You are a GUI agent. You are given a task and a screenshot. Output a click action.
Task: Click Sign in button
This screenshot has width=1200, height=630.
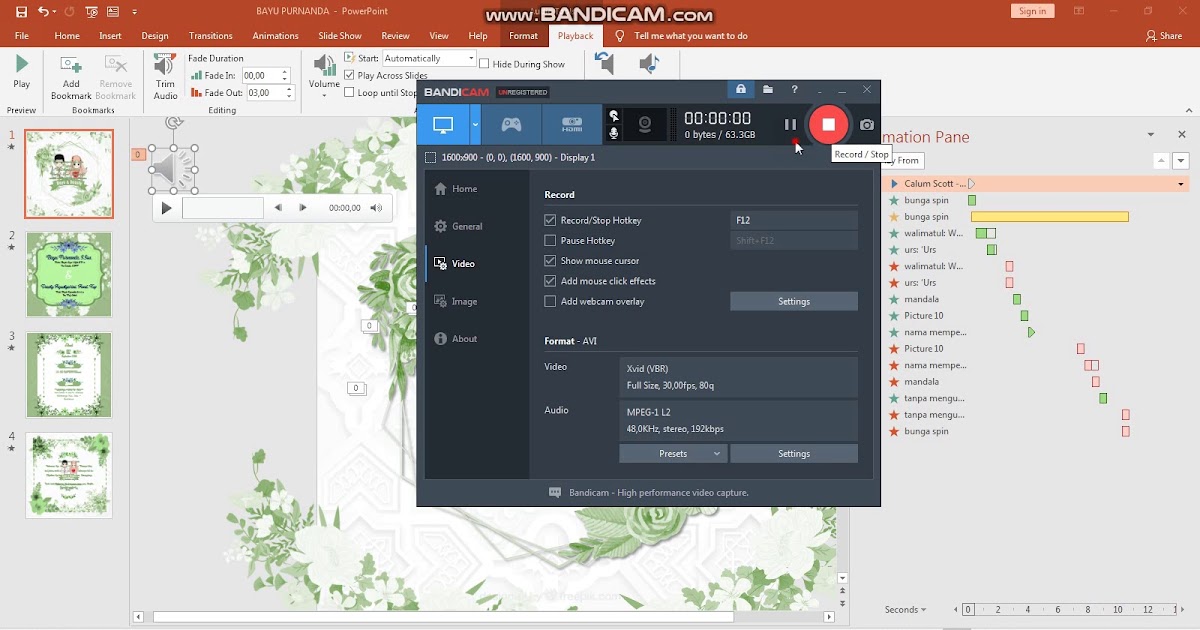[x=1031, y=11]
